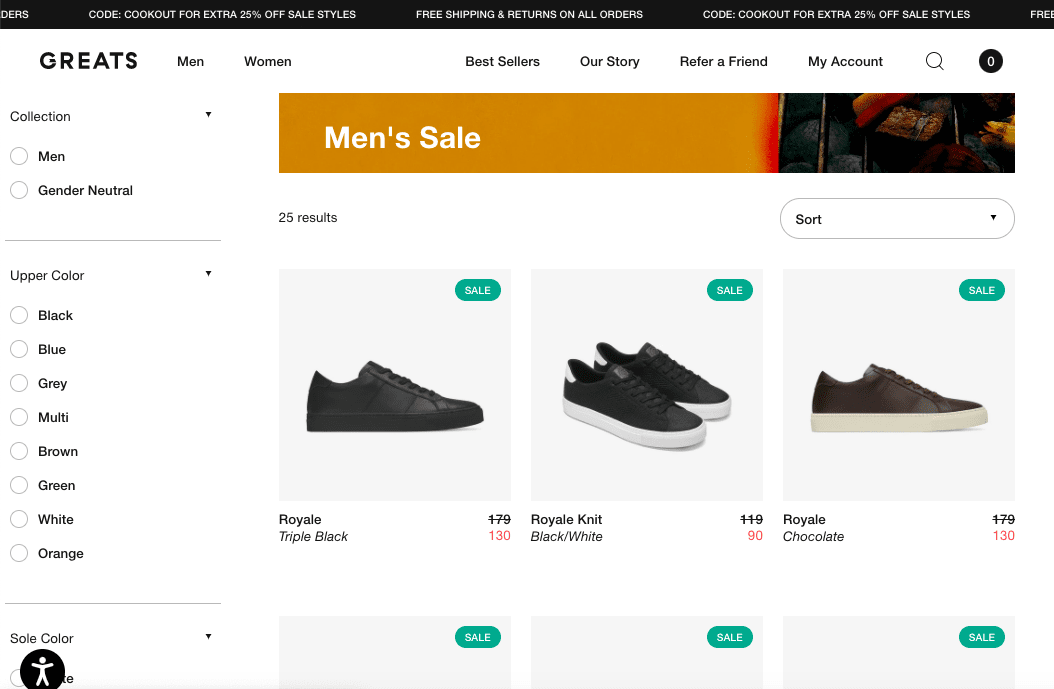Filter upper color by Brown
This screenshot has height=689, width=1054.
pyautogui.click(x=19, y=451)
